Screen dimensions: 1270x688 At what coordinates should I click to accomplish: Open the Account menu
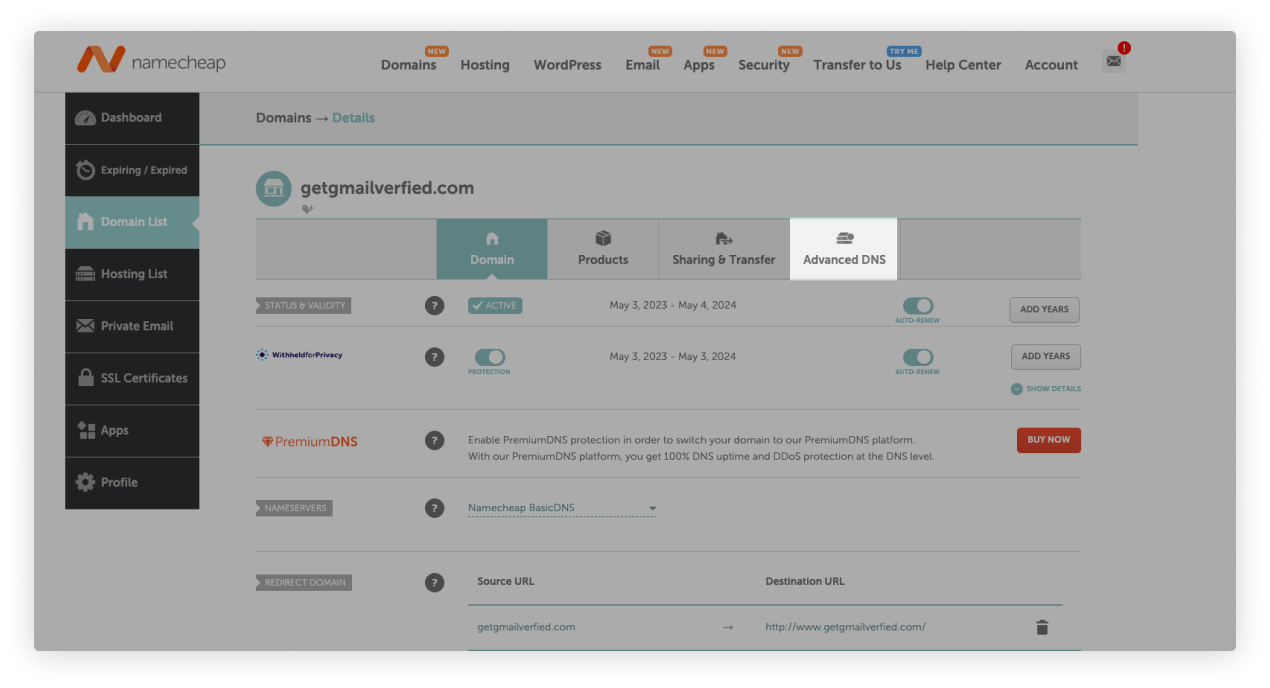[x=1051, y=65]
